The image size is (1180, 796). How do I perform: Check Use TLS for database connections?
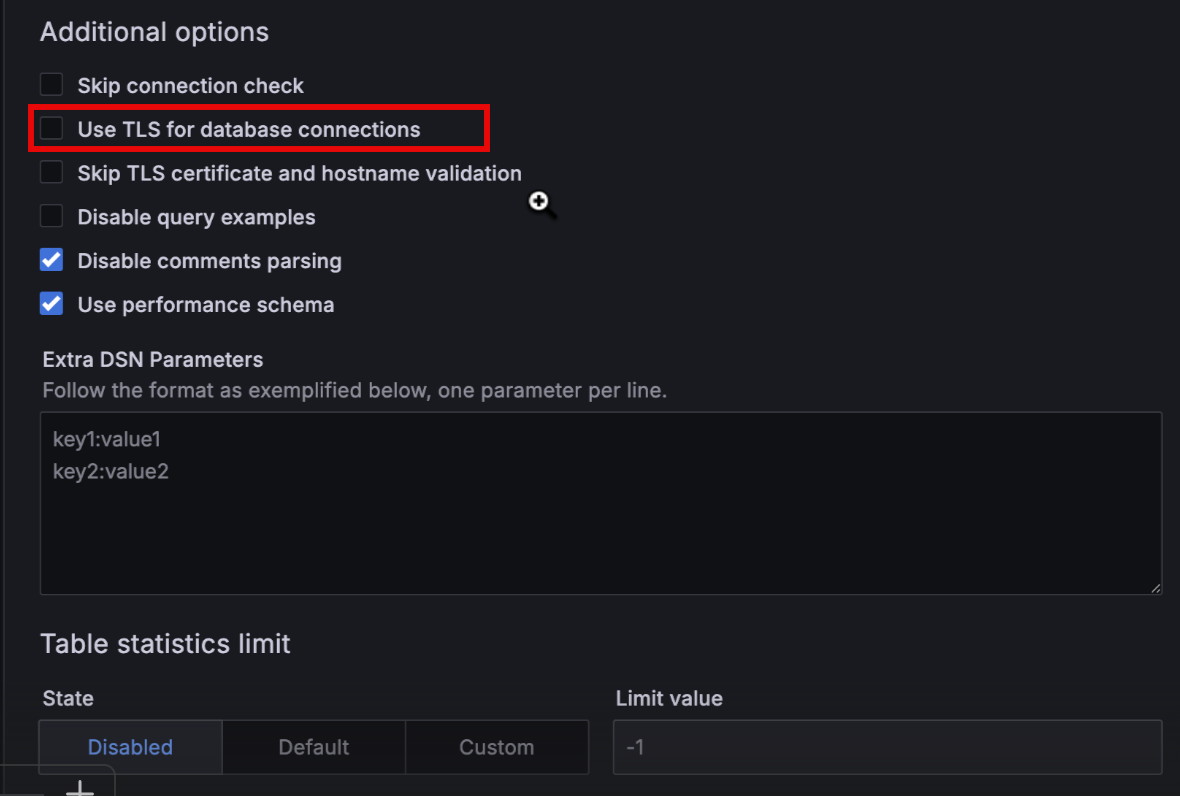[x=51, y=128]
